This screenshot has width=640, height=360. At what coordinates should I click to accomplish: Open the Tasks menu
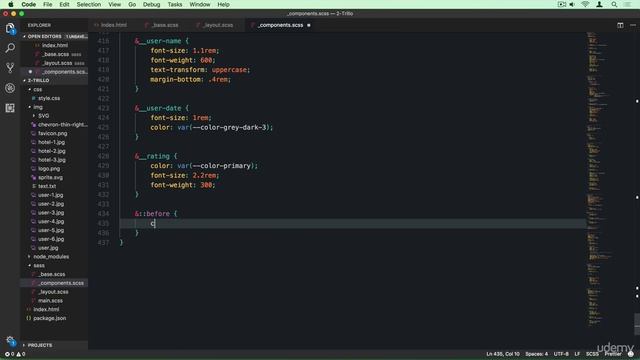pos(175,4)
